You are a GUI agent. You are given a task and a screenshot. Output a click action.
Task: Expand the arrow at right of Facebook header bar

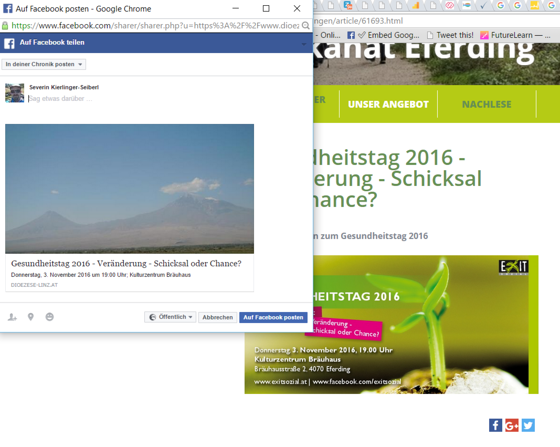click(304, 44)
